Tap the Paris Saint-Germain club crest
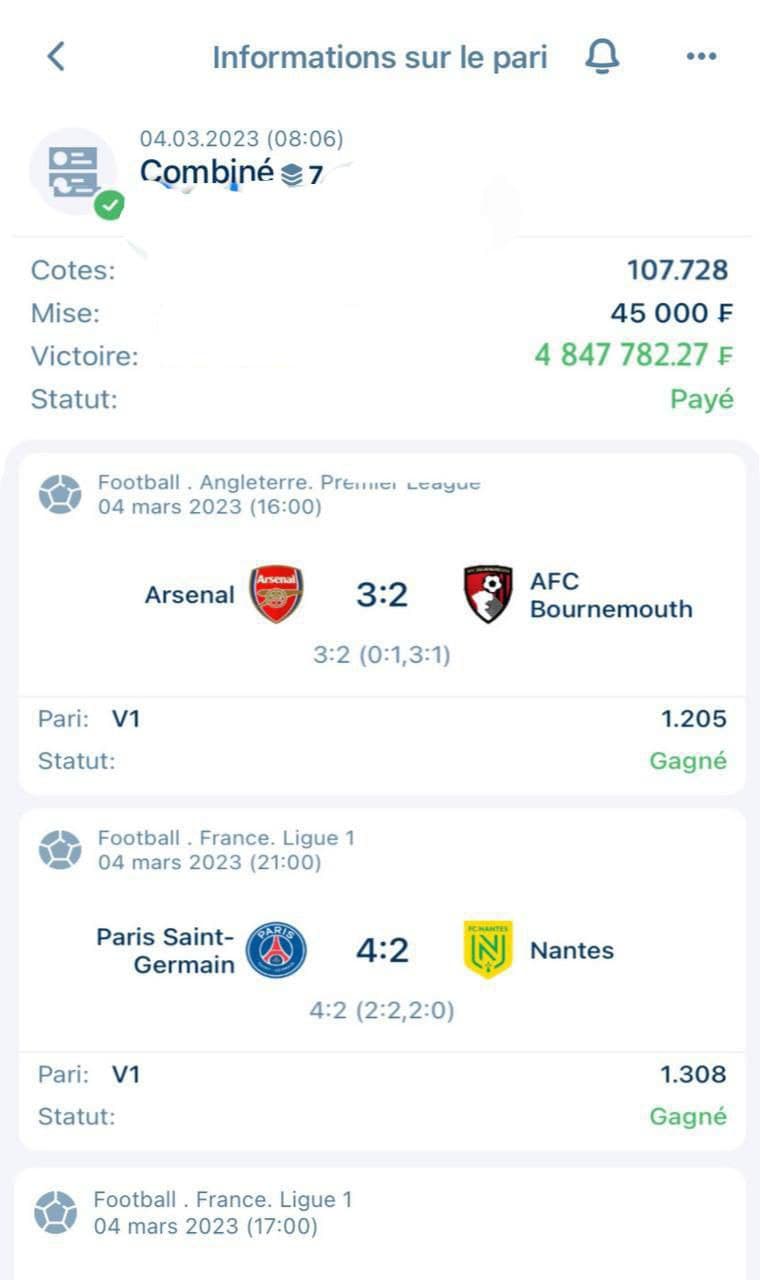This screenshot has width=760, height=1280. 276,950
